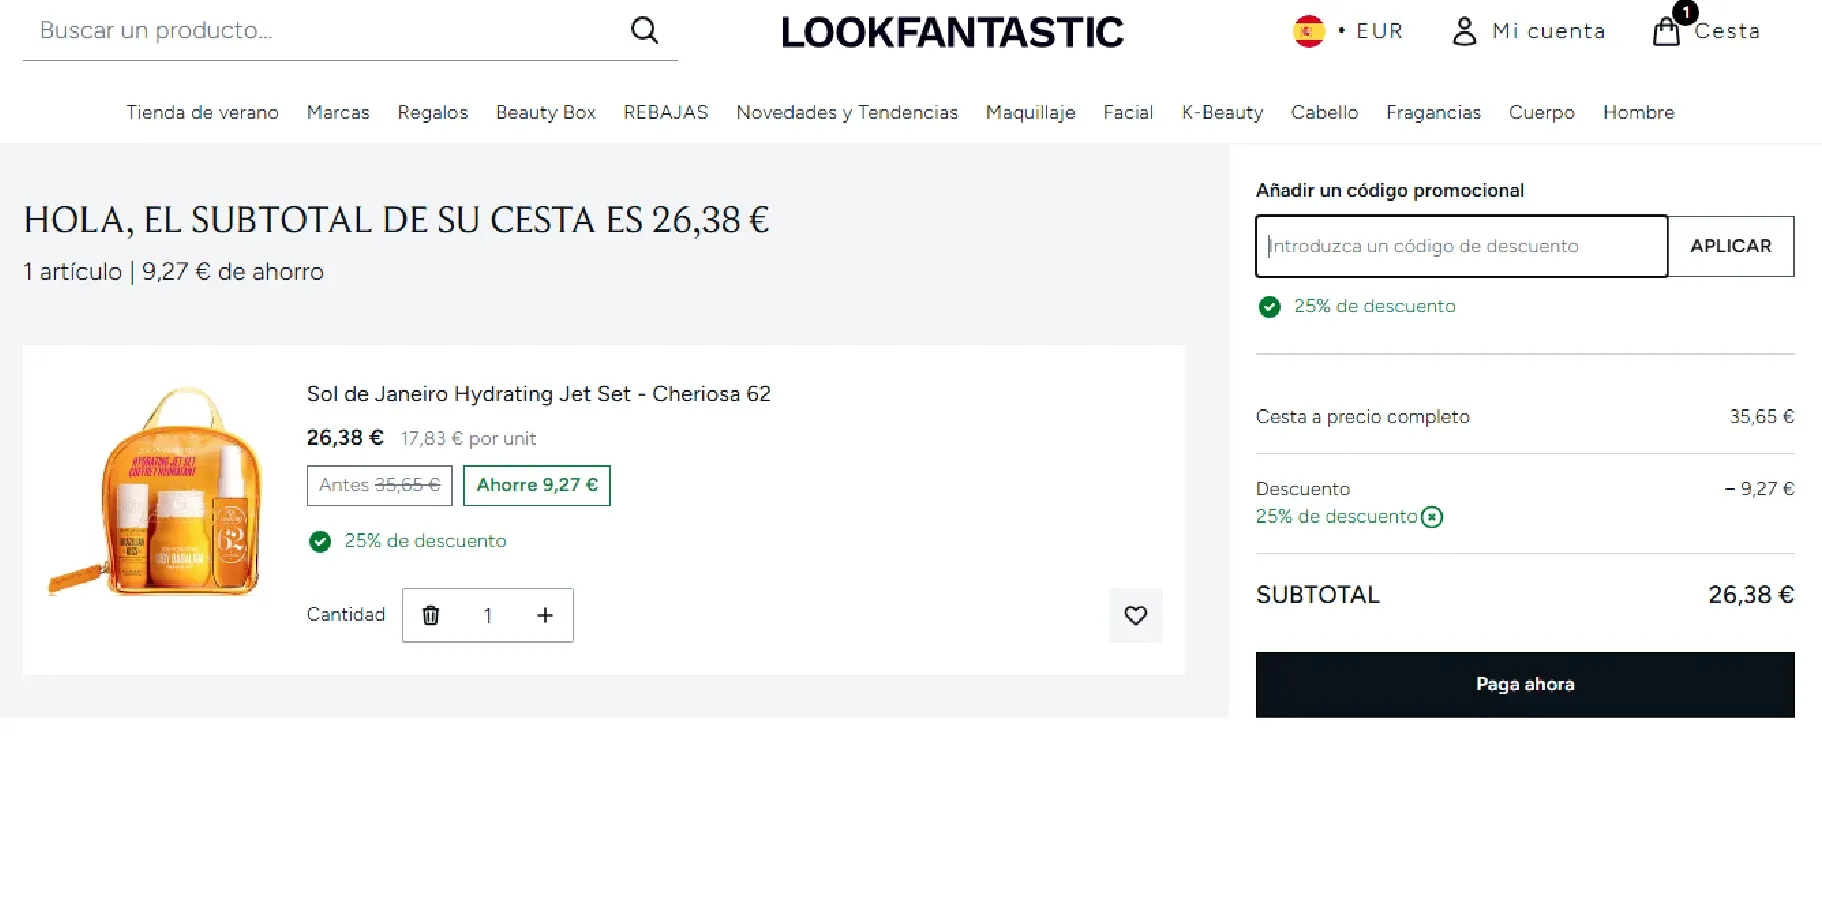Increase quantity with the plus icon
Screen dimensions: 1822x917
click(545, 615)
